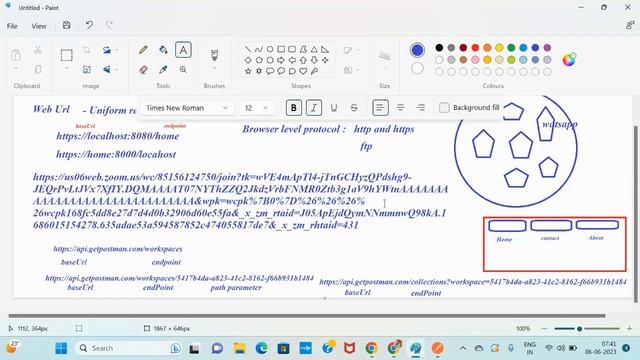Redo the last undone action

(109, 25)
